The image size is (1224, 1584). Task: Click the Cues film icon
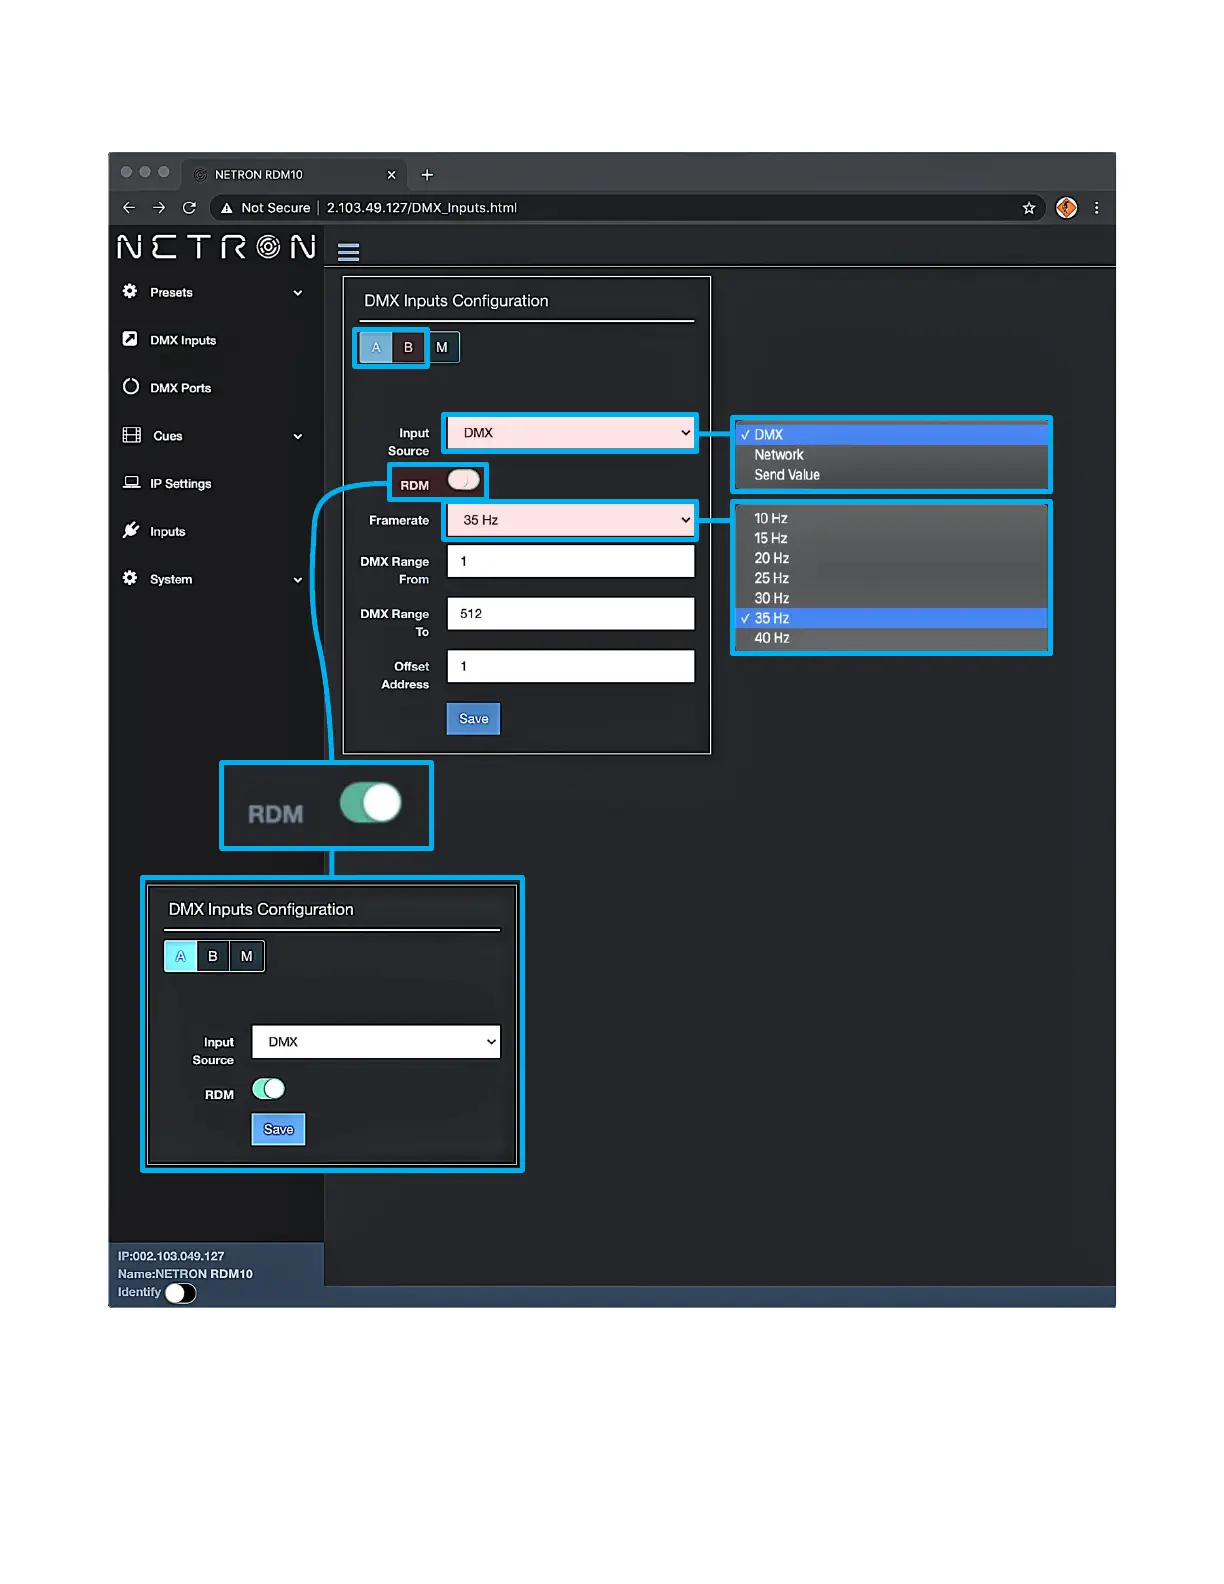tap(131, 435)
